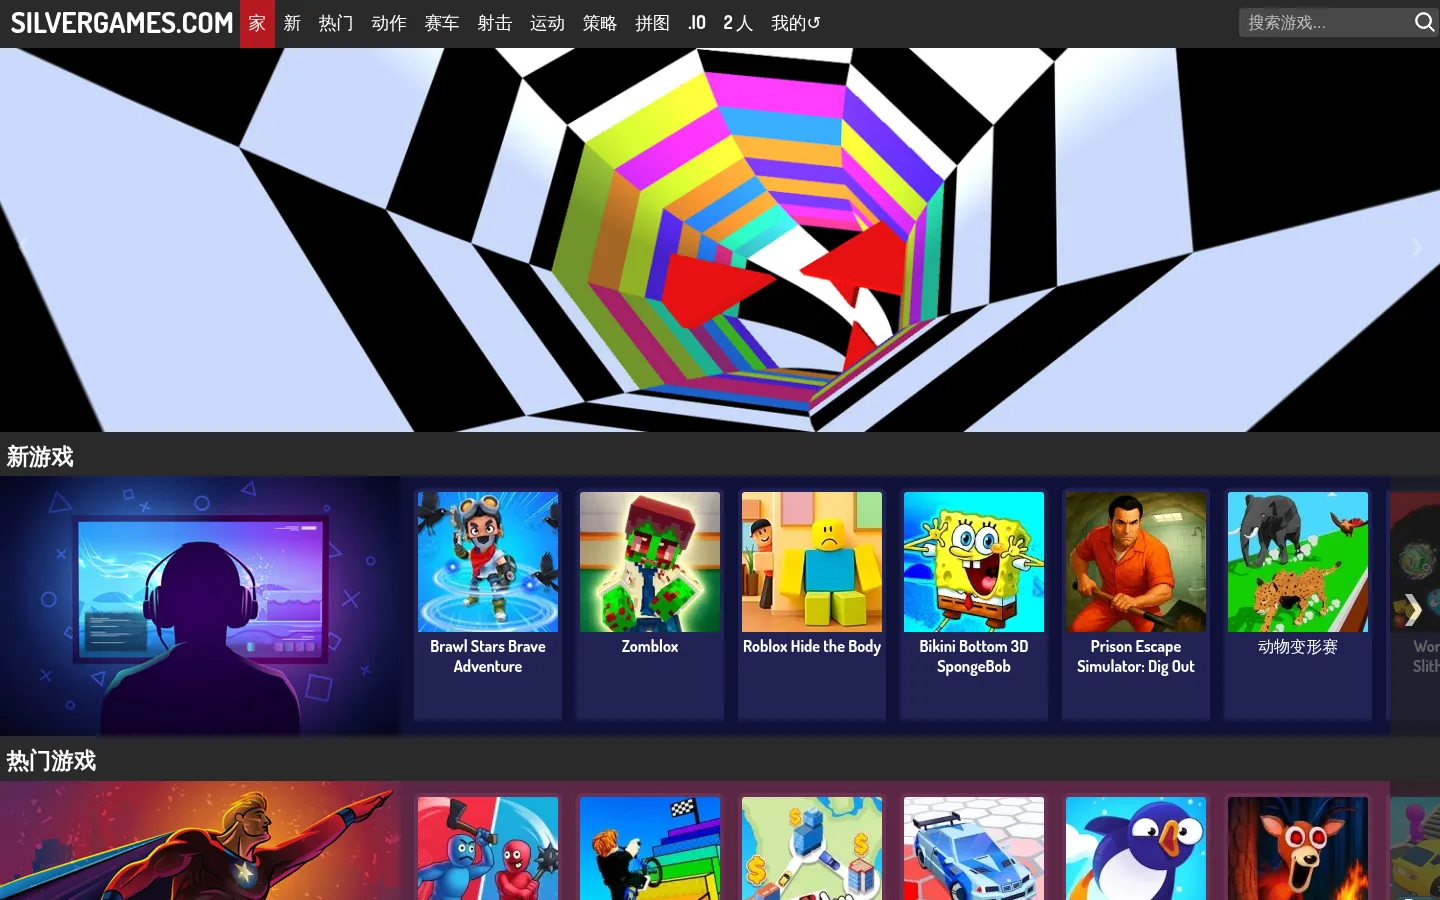Open the 热门游戏 section heading

tap(51, 761)
